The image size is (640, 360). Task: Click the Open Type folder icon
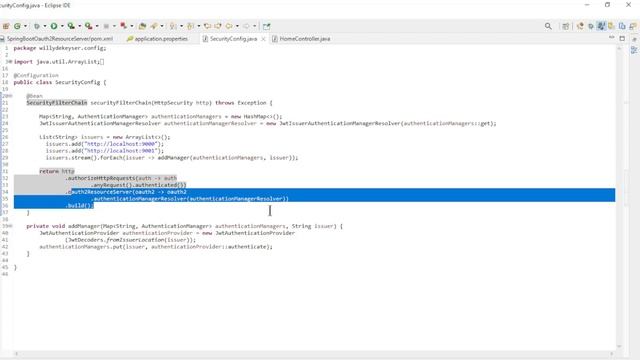pyautogui.click(x=142, y=26)
